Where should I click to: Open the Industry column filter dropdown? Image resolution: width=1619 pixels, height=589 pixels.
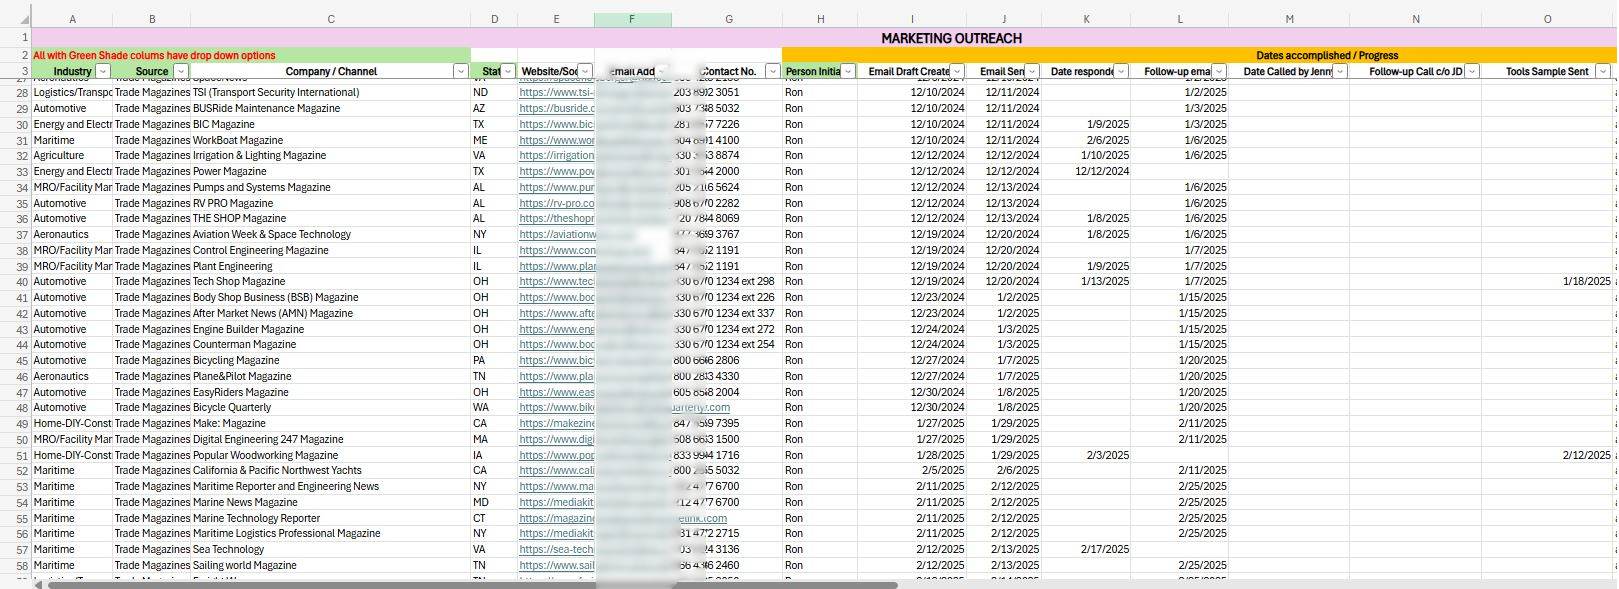(x=102, y=71)
